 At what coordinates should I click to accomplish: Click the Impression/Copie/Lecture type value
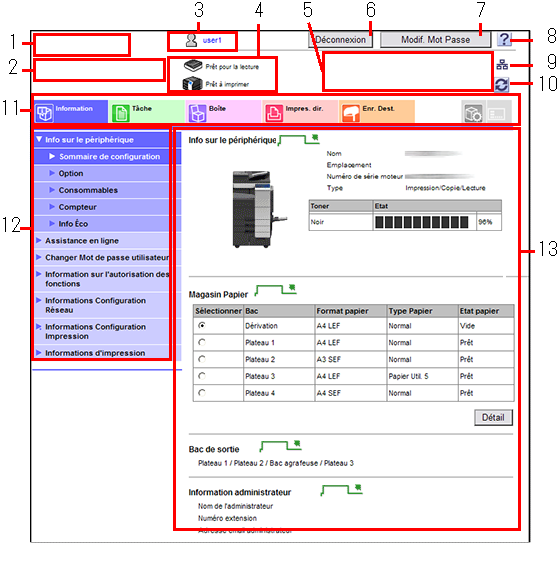pyautogui.click(x=445, y=188)
